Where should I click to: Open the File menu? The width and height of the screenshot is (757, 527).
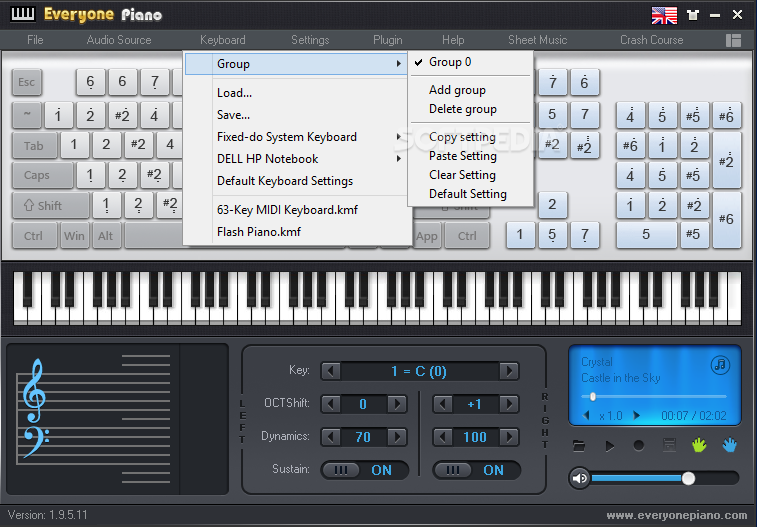pos(35,40)
